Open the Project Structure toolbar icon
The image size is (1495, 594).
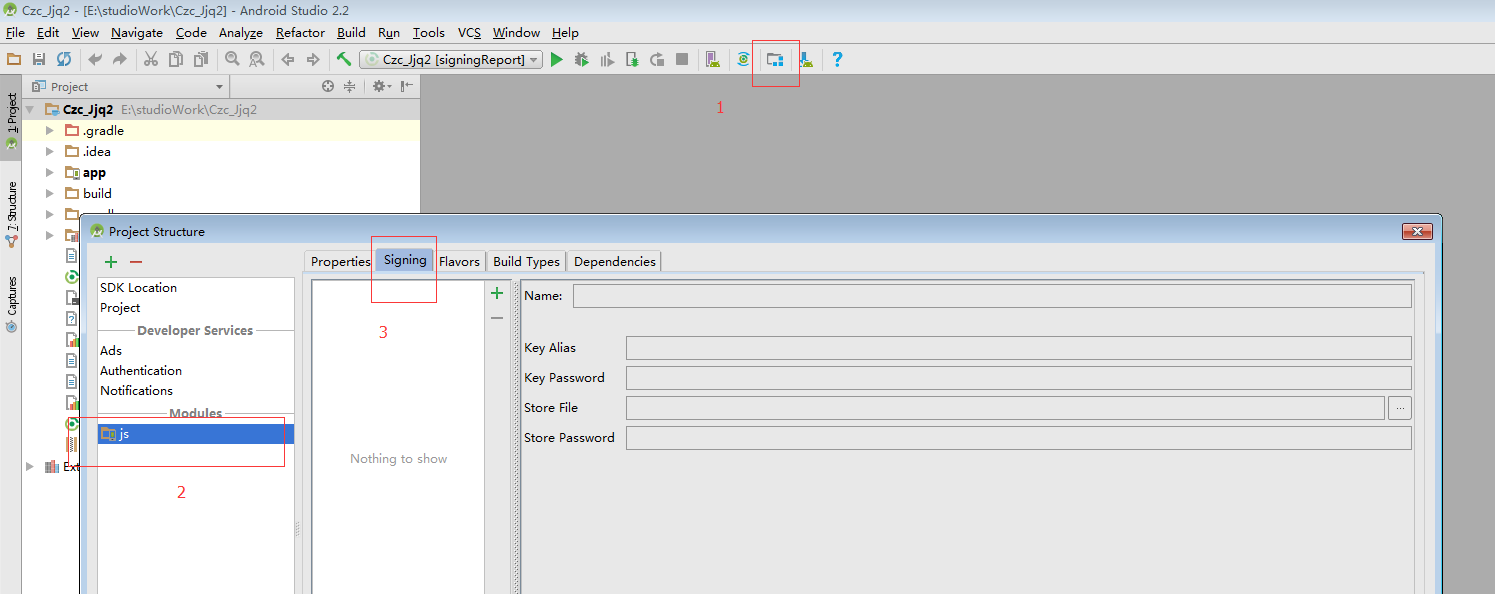(x=774, y=60)
